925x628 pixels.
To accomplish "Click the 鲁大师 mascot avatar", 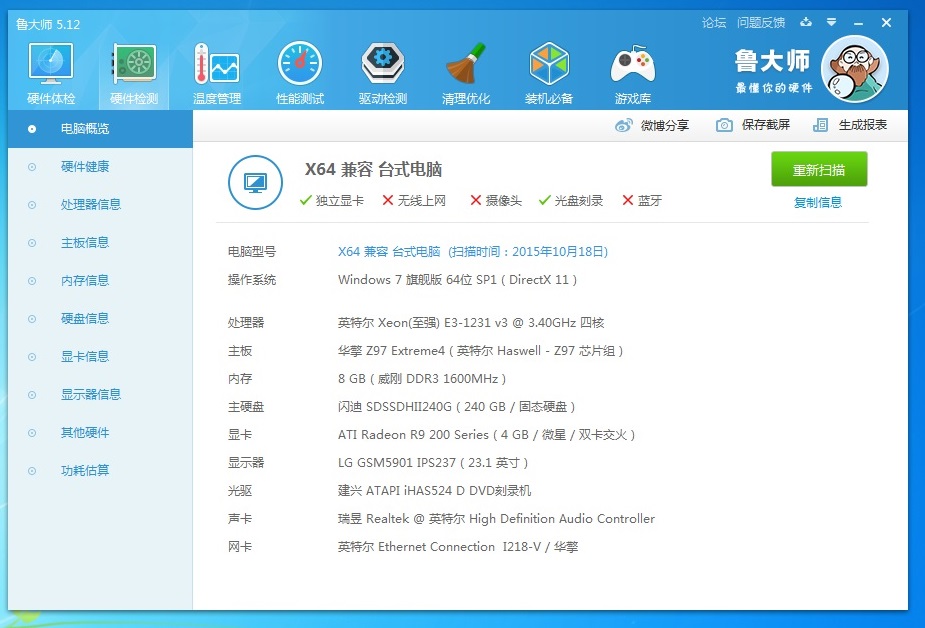I will [855, 69].
